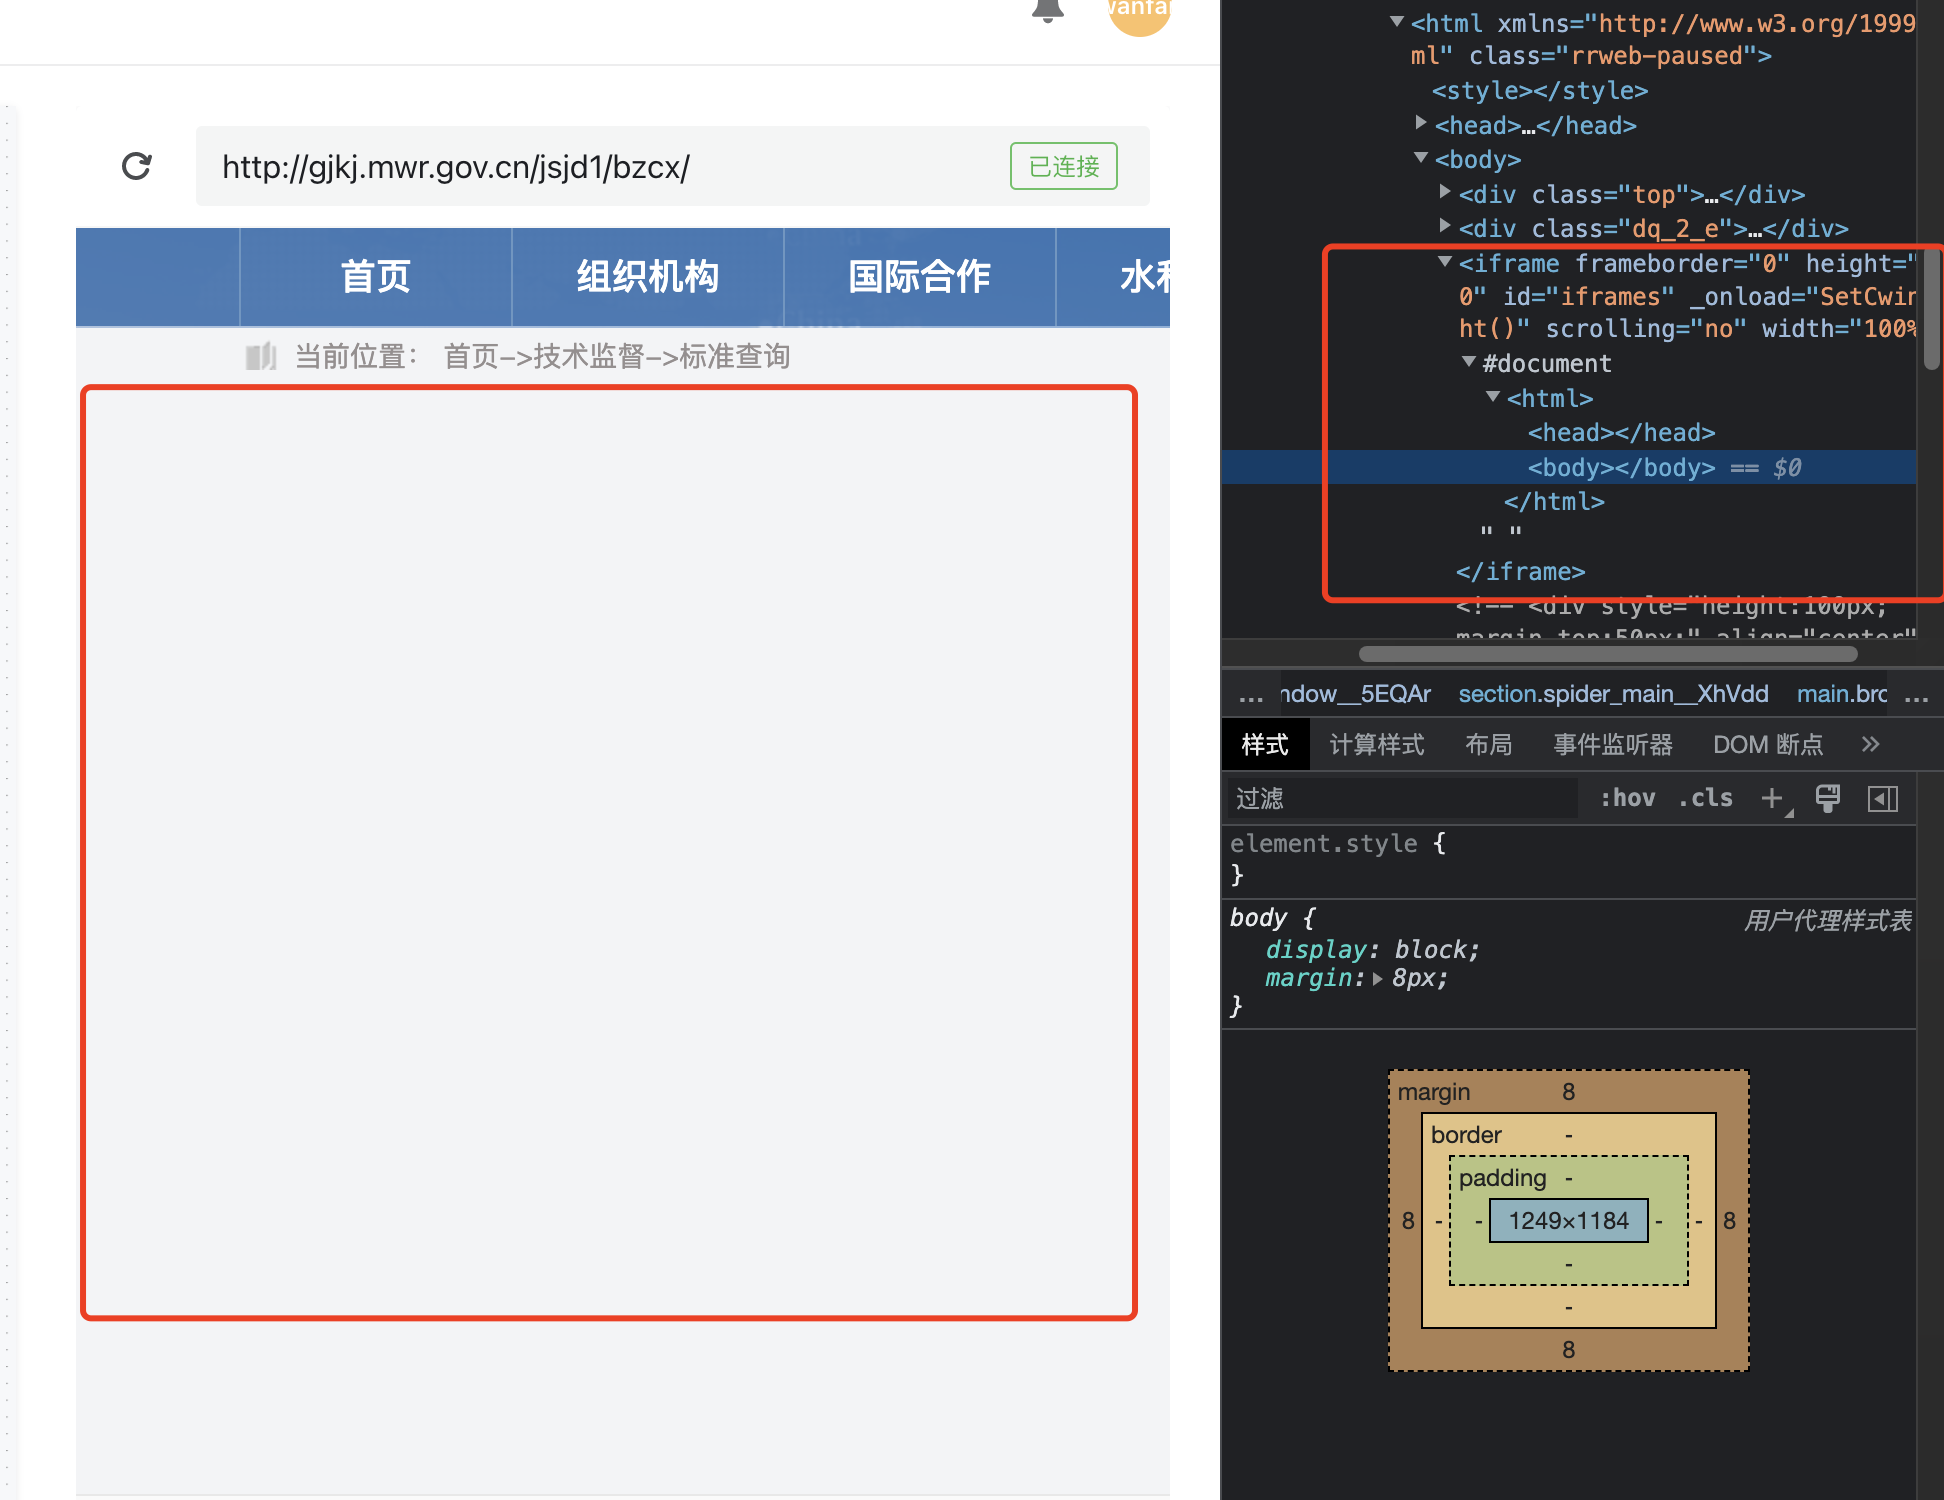Collapse the <body> node disclosure triangle
Viewport: 1944px width, 1500px height.
1420,157
